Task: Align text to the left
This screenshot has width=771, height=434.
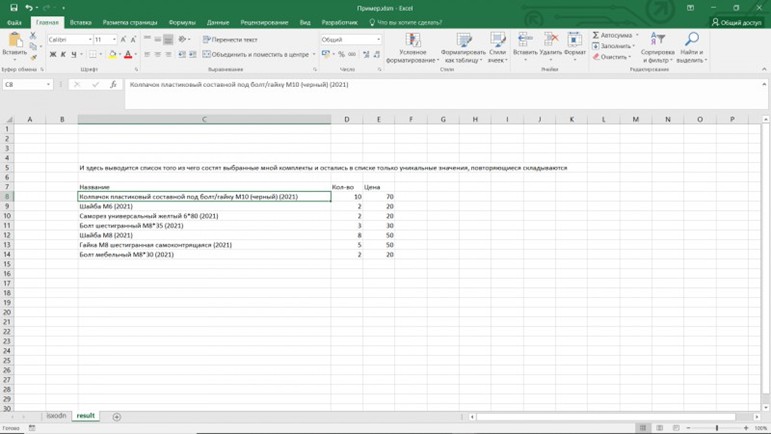Action: click(x=148, y=55)
